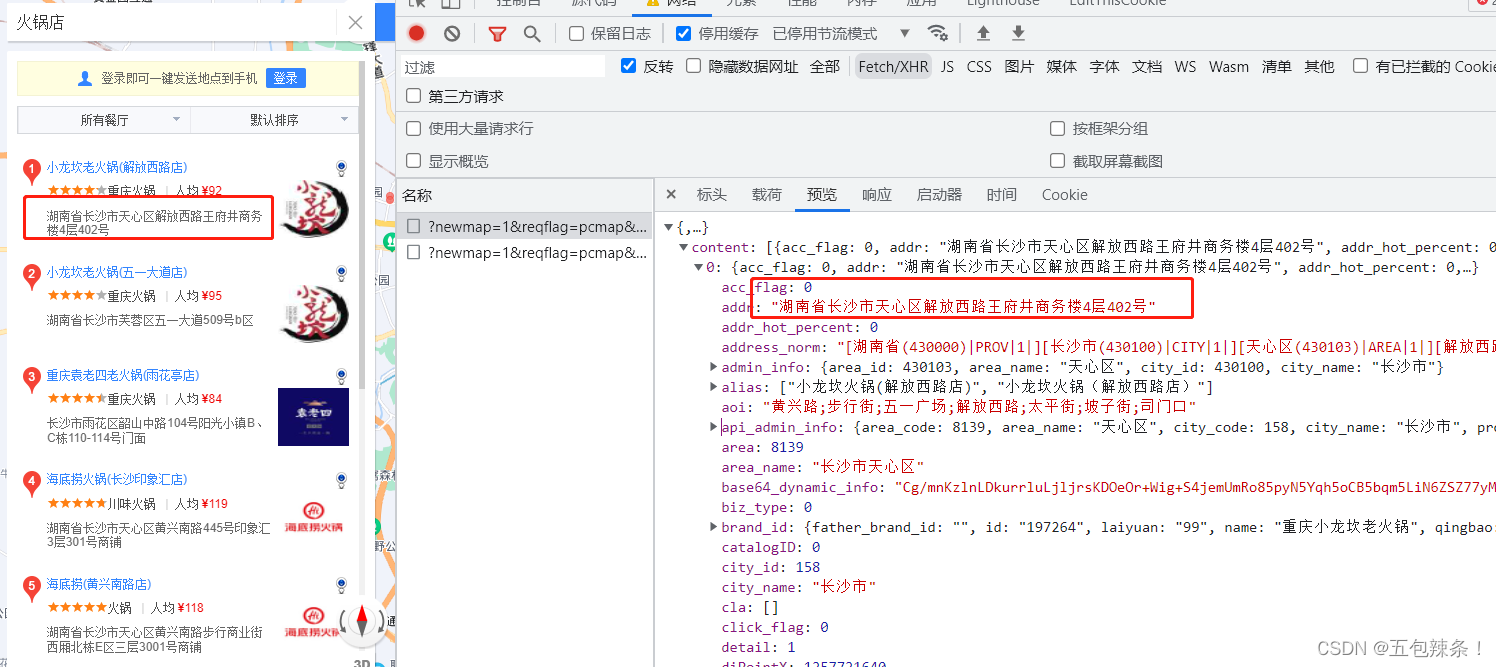The height and width of the screenshot is (667, 1496).
Task: Click red marker number 1
Action: tap(31, 171)
